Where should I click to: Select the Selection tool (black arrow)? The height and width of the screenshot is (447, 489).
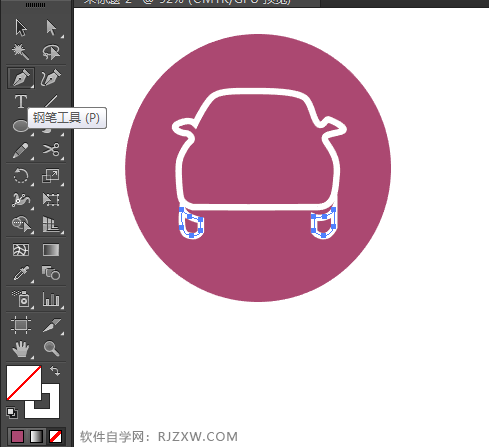(x=21, y=27)
